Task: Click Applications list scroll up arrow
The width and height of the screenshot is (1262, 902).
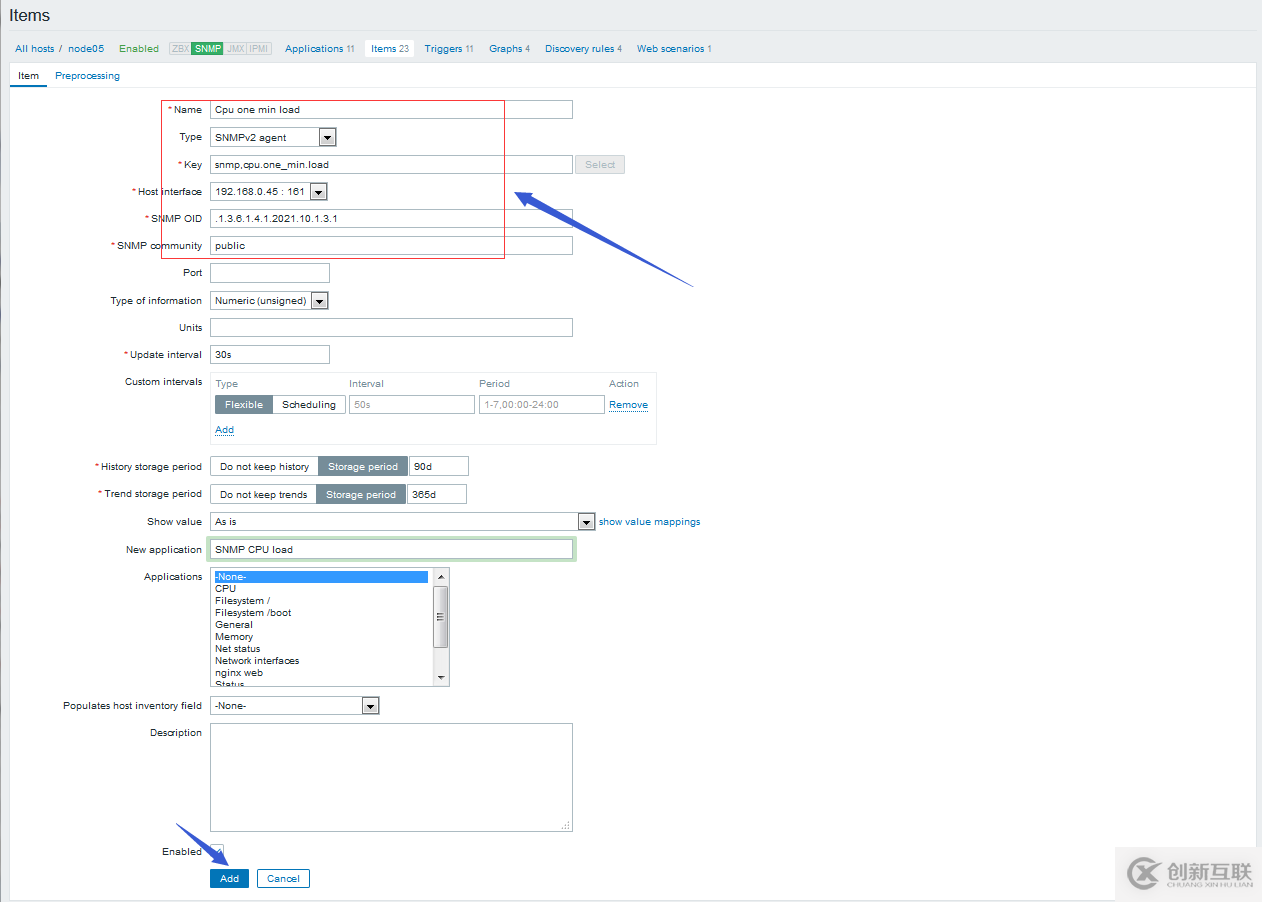Action: click(441, 576)
